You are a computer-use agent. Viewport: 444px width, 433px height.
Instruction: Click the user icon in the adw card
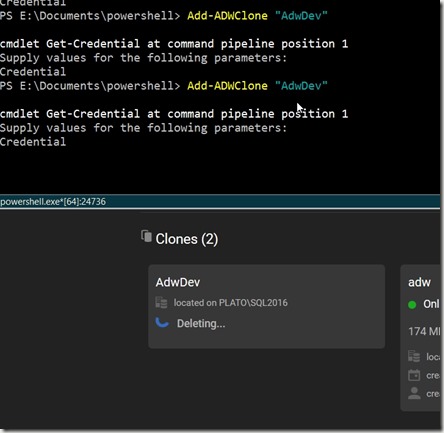click(x=414, y=393)
